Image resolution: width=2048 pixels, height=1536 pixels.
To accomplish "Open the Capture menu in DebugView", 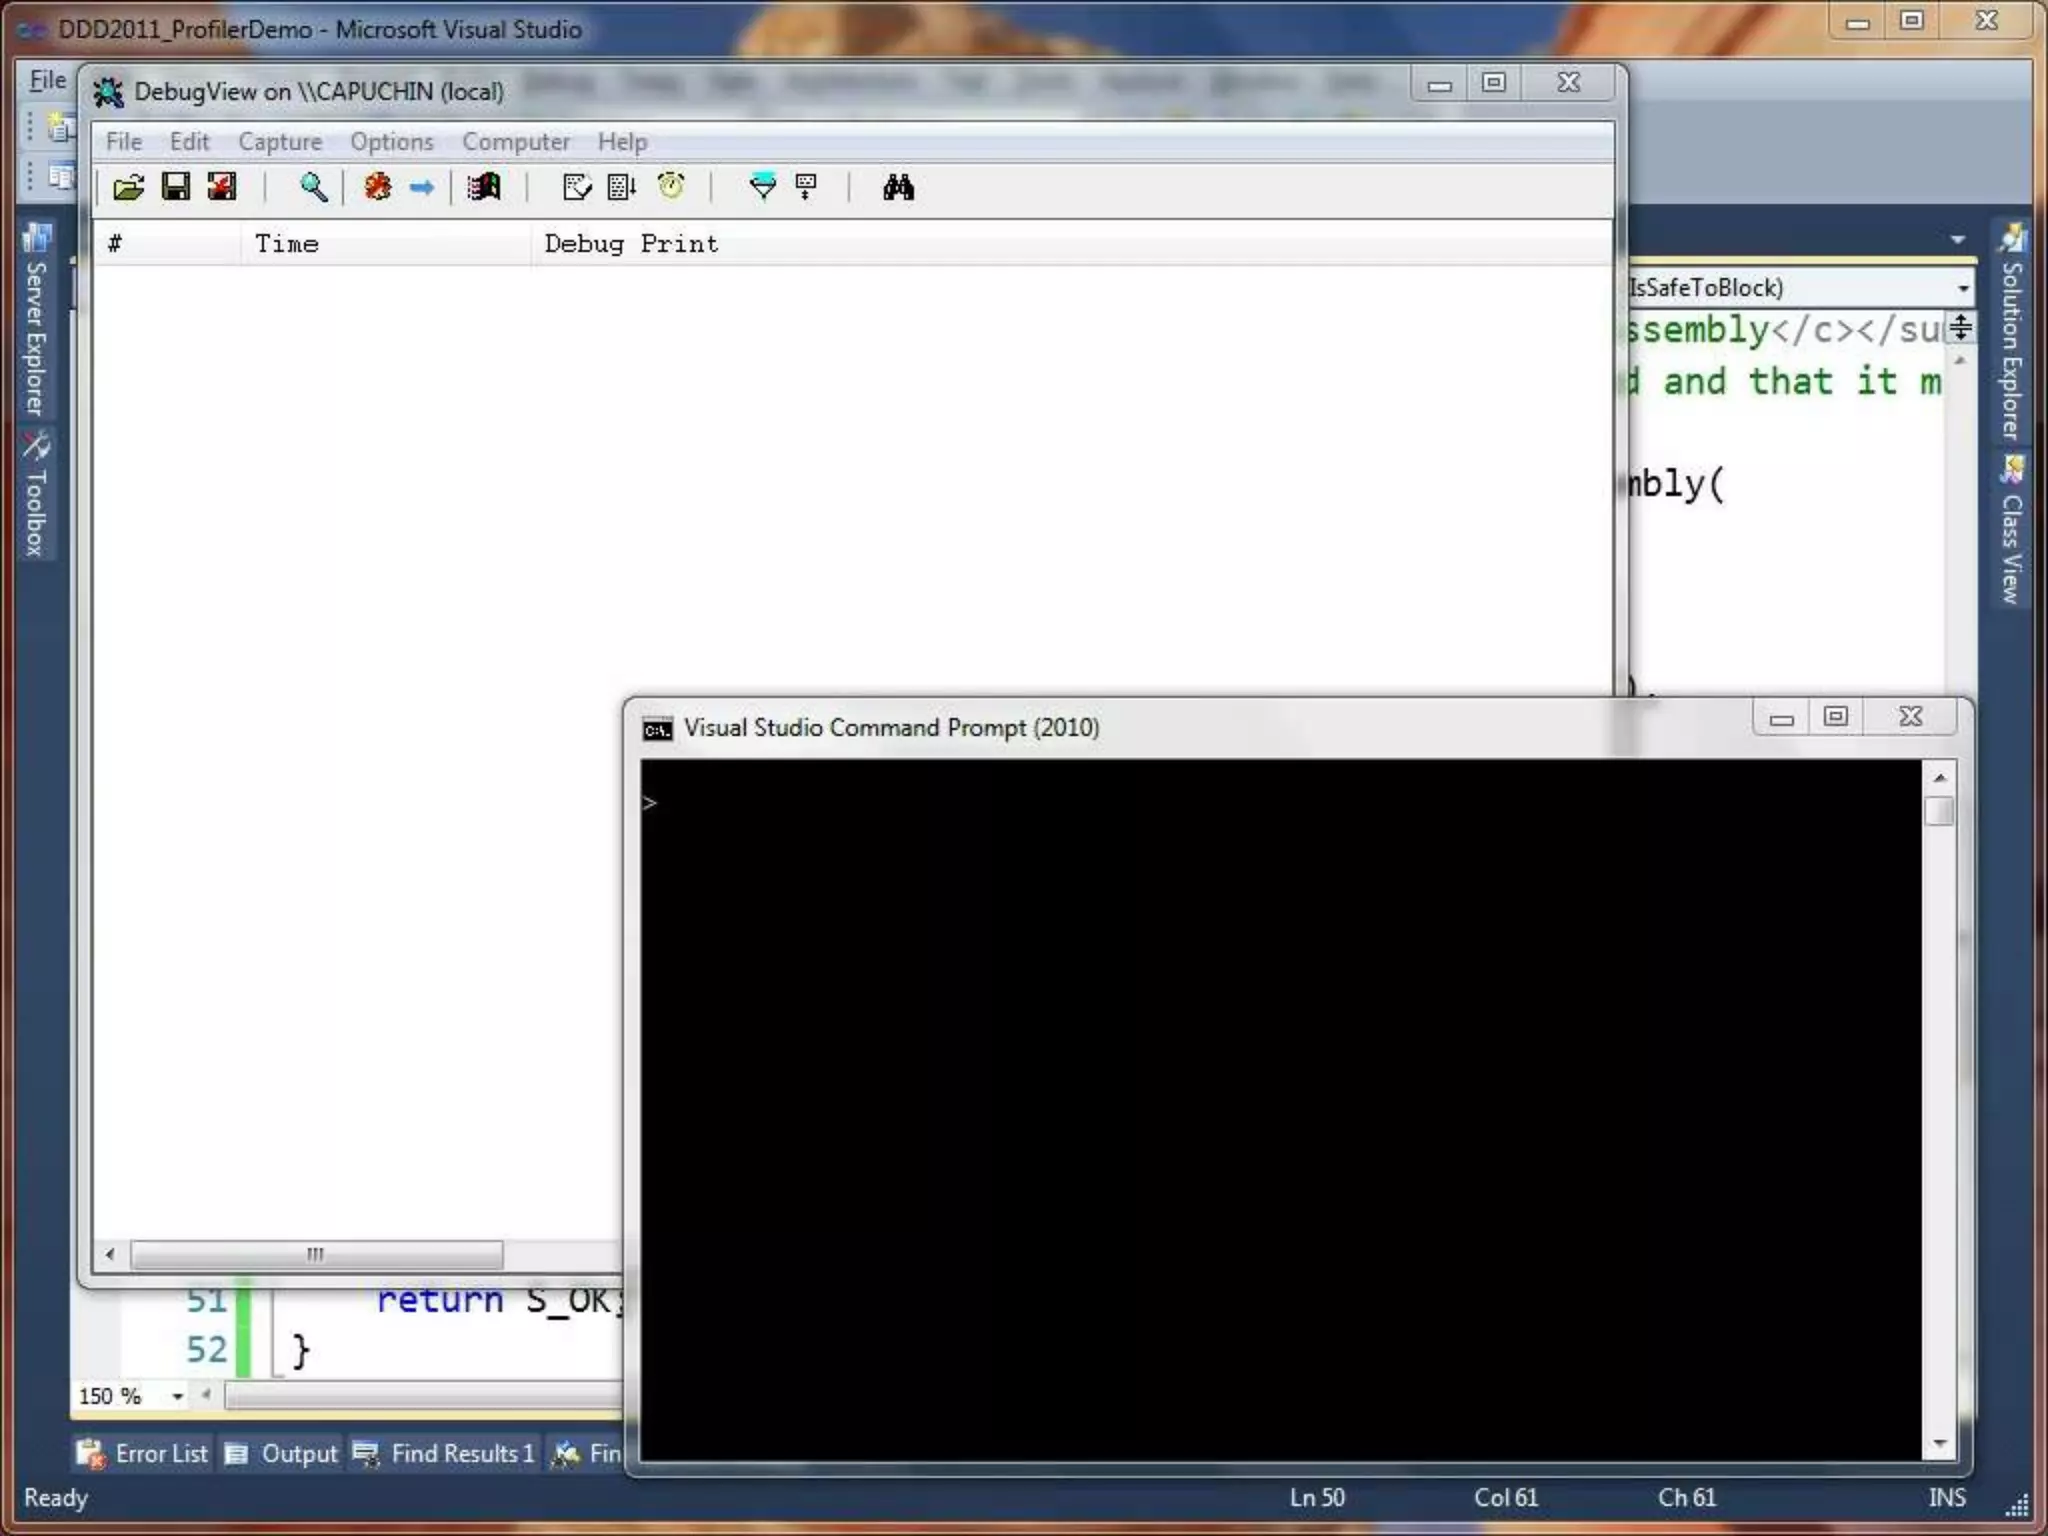I will click(x=280, y=142).
